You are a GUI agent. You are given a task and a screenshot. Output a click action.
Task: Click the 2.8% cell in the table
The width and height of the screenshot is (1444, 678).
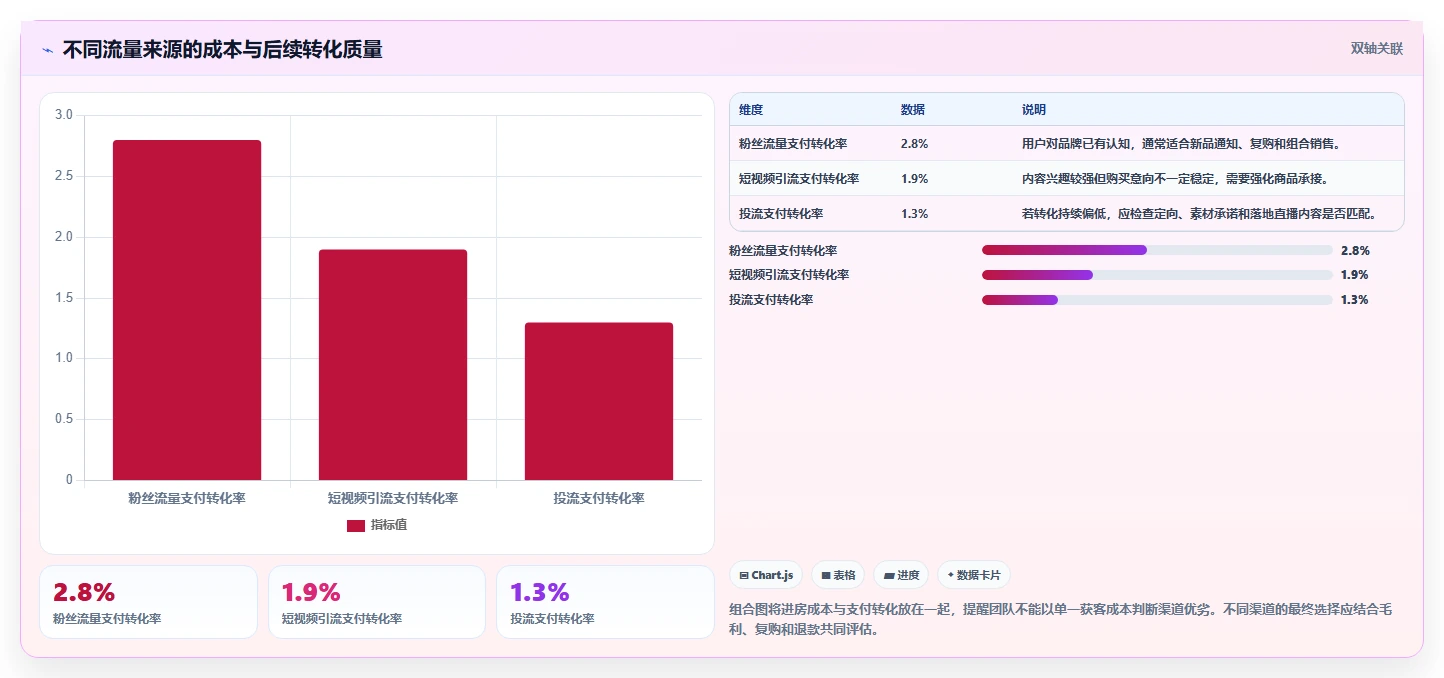pos(914,144)
